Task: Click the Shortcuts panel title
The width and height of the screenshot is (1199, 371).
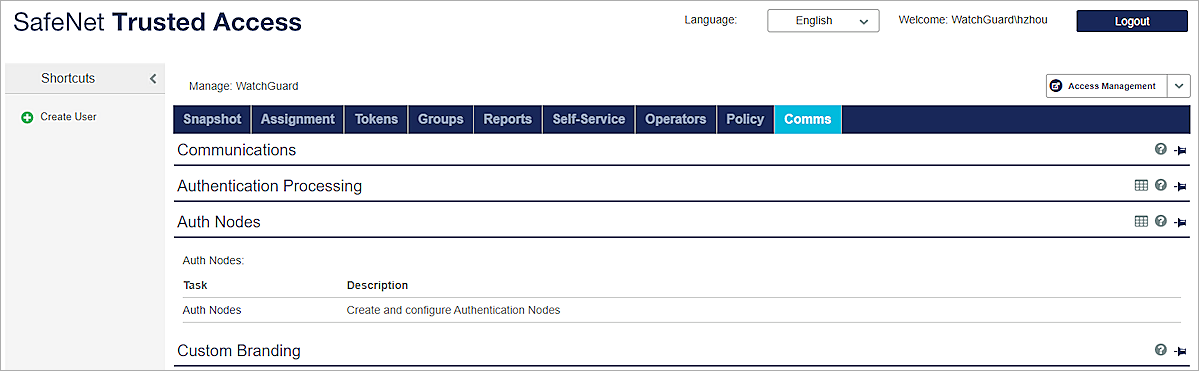Action: pyautogui.click(x=68, y=78)
